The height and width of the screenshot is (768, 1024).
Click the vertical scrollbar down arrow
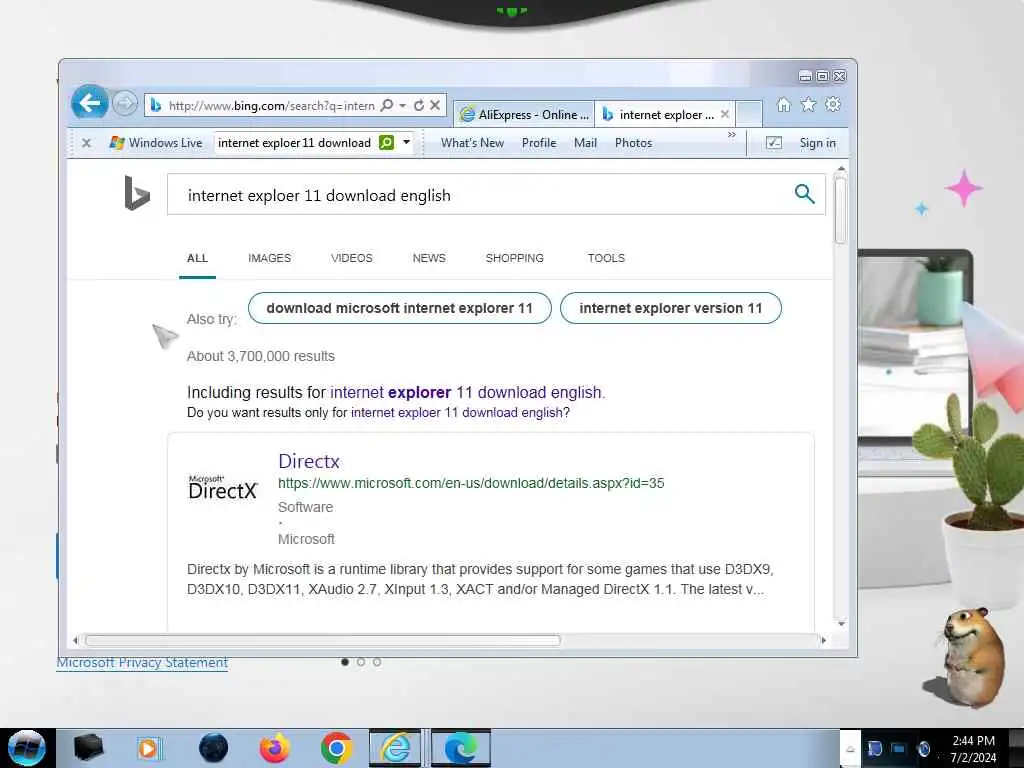click(841, 624)
